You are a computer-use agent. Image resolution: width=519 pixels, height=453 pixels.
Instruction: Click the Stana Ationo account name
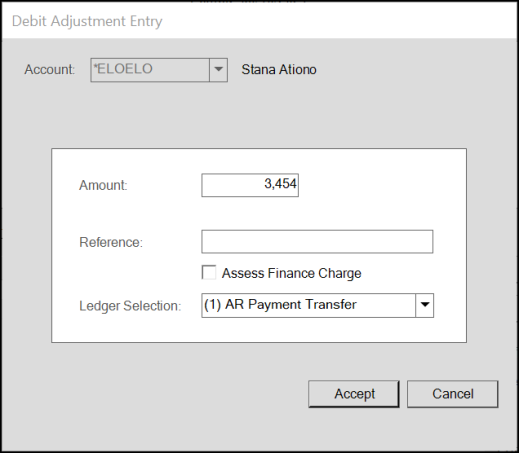[279, 70]
